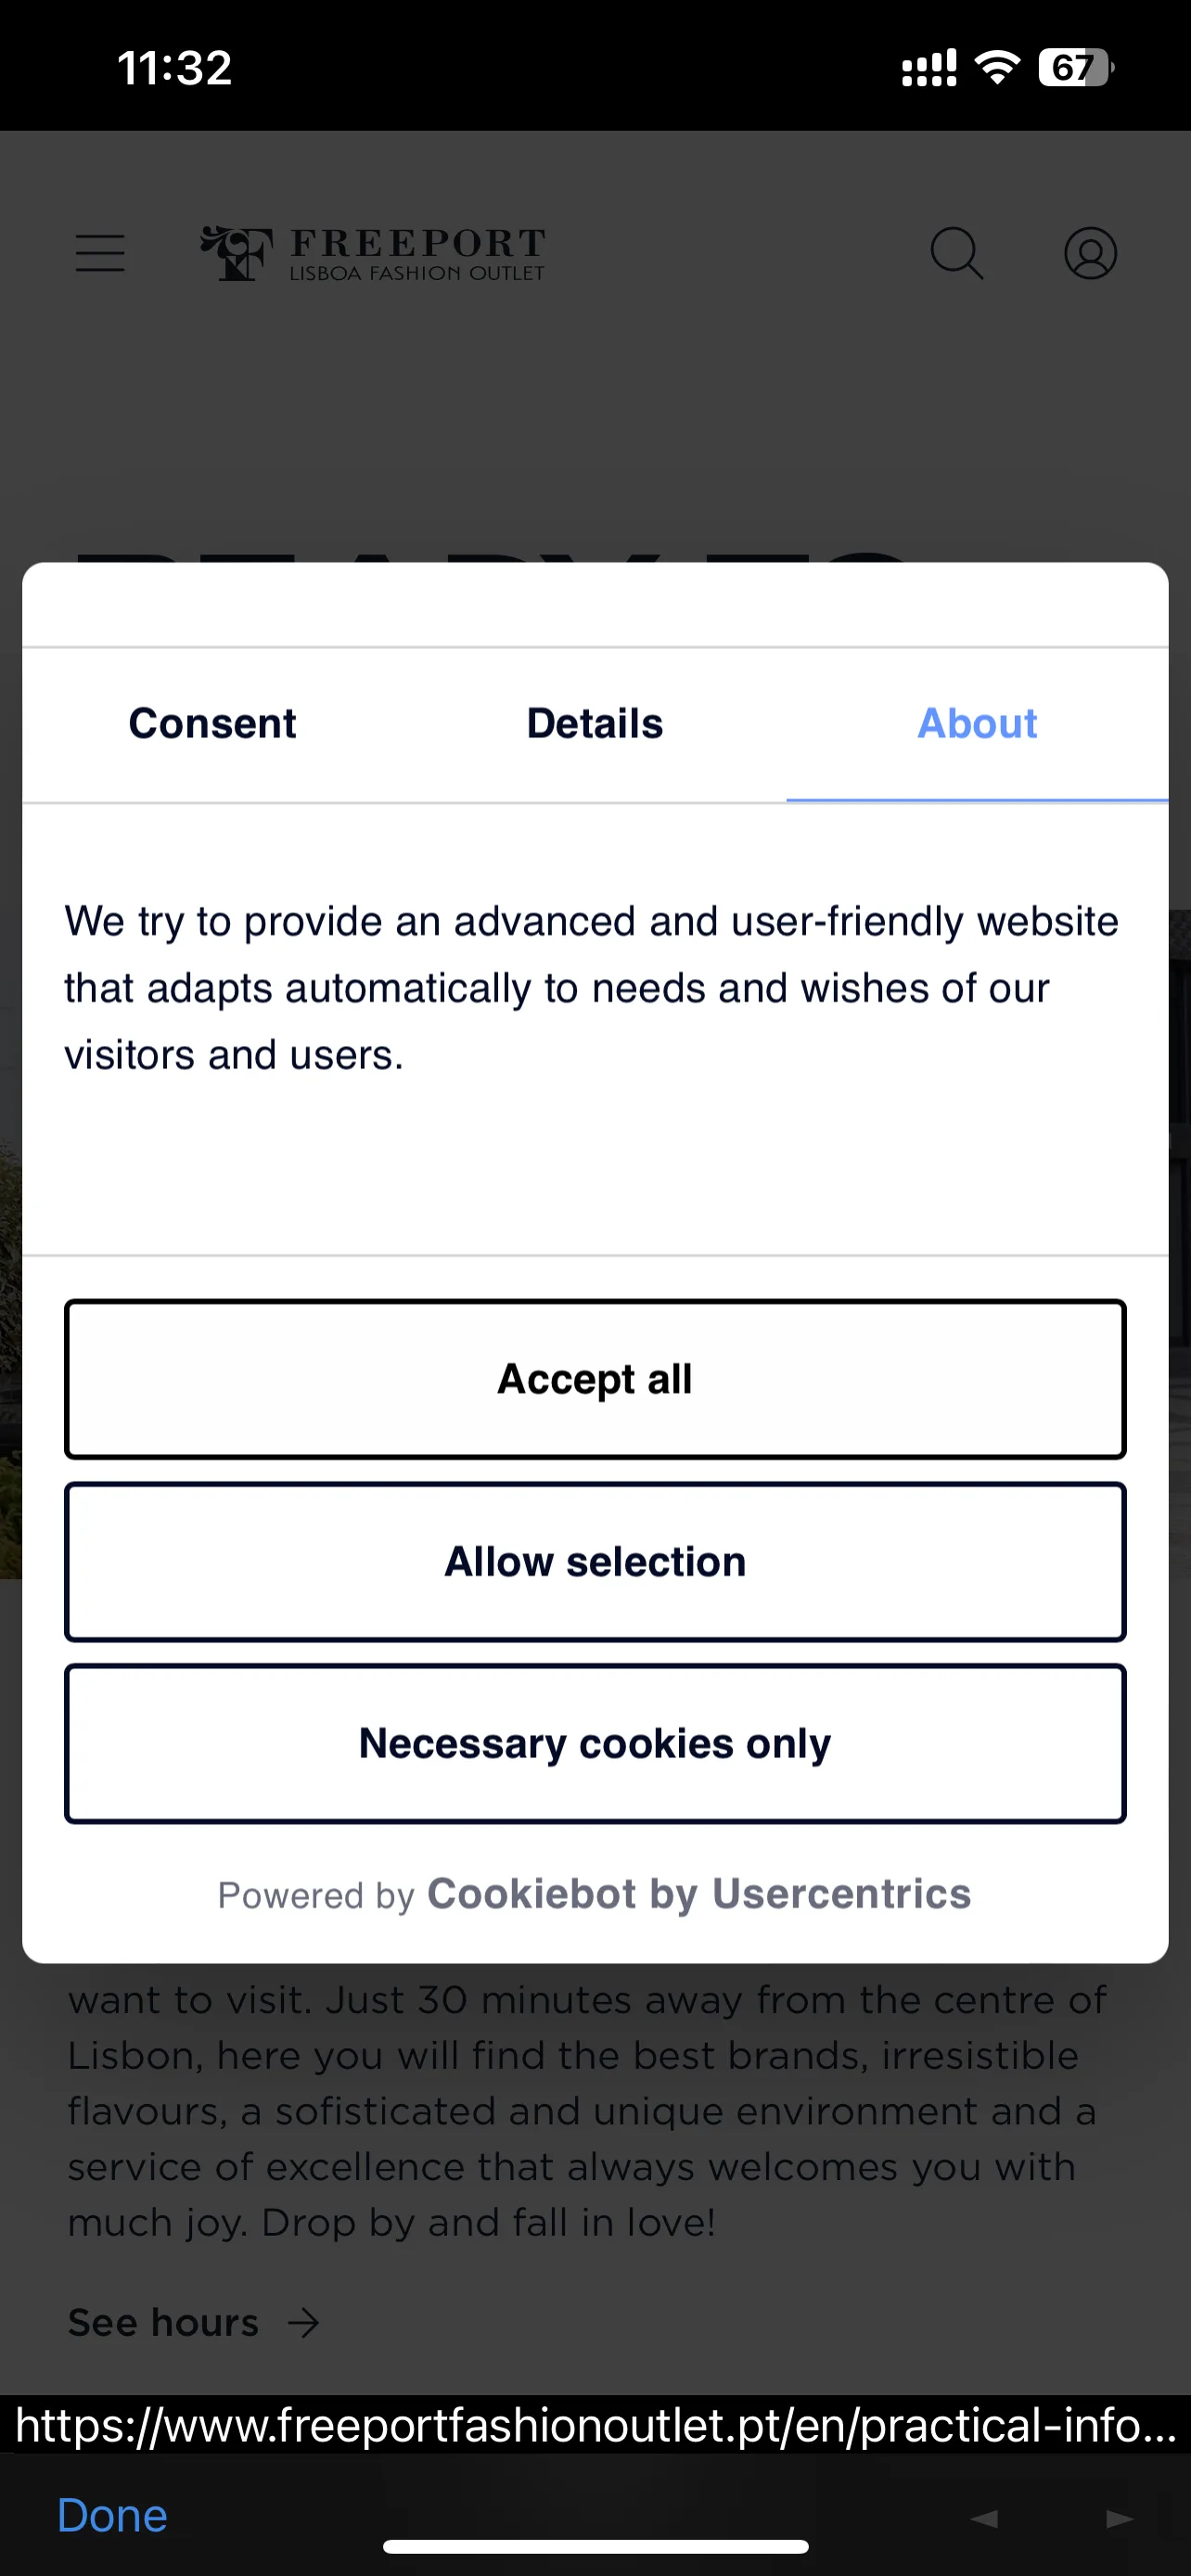Choose Necessary cookies only
Screen dimensions: 1191x2576
595,1743
